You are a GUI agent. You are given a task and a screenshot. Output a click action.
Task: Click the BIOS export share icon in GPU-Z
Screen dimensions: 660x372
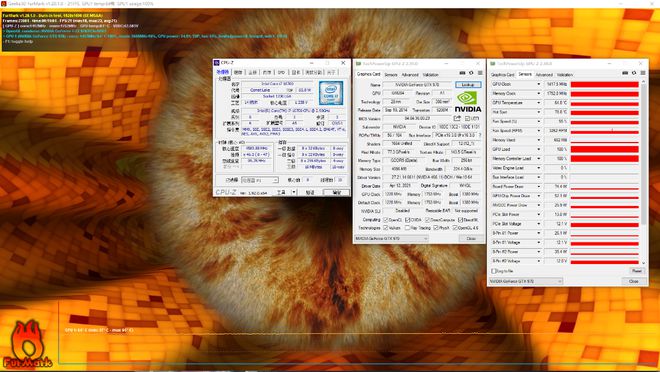click(x=457, y=119)
